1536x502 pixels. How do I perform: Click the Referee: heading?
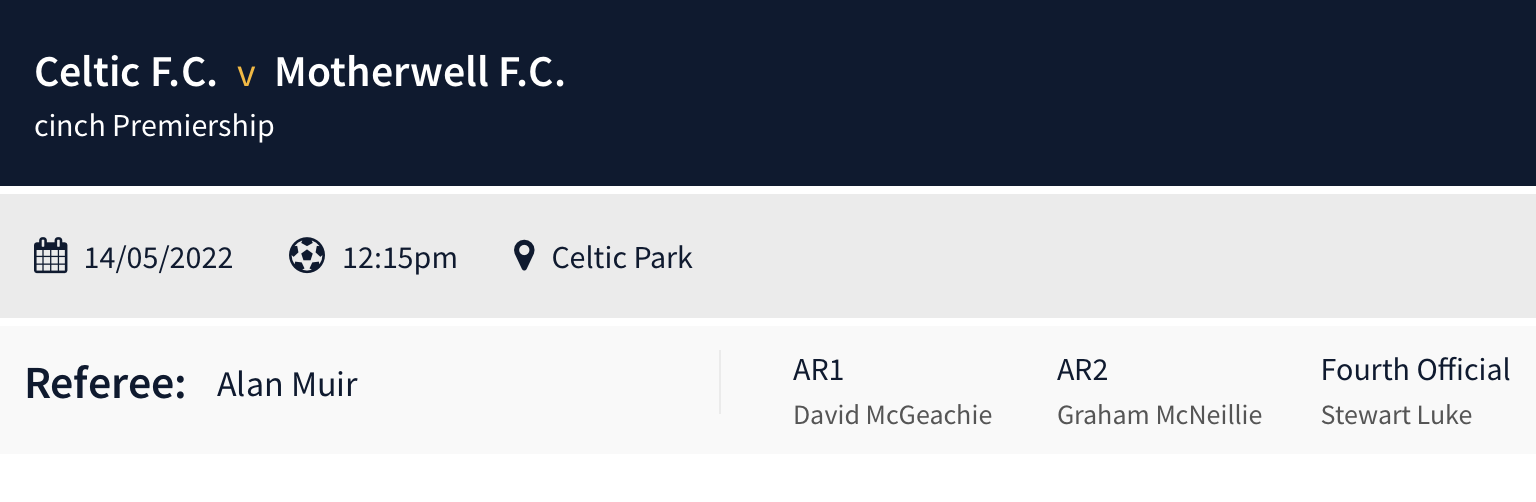[x=106, y=384]
